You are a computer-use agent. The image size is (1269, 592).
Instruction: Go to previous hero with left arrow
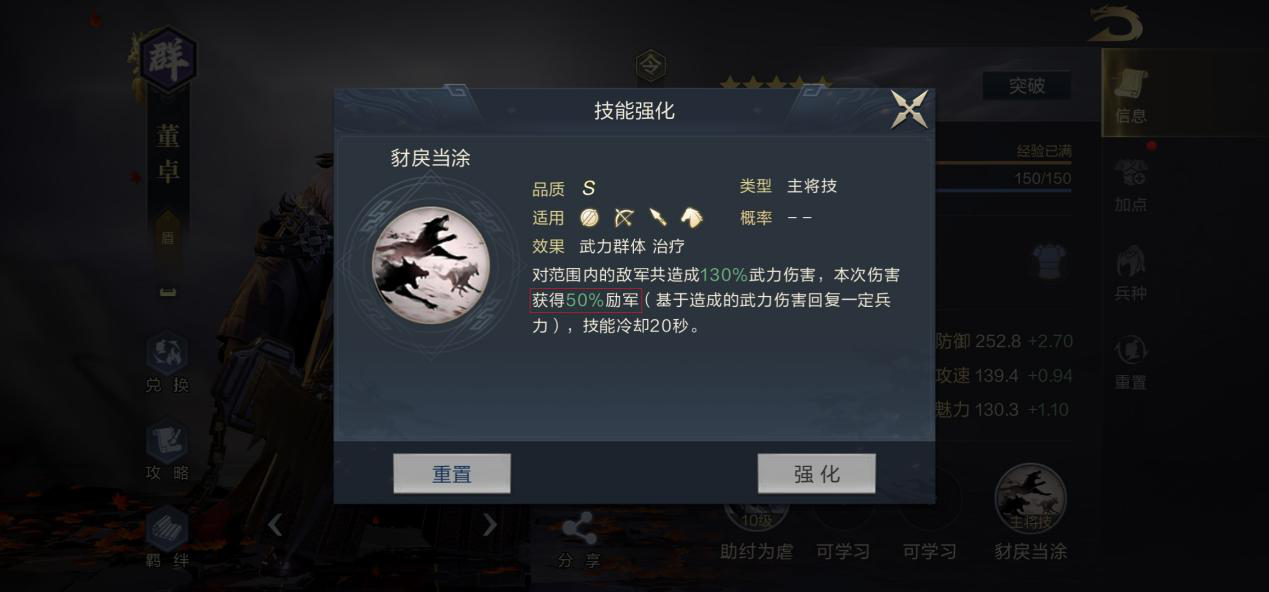pyautogui.click(x=275, y=524)
